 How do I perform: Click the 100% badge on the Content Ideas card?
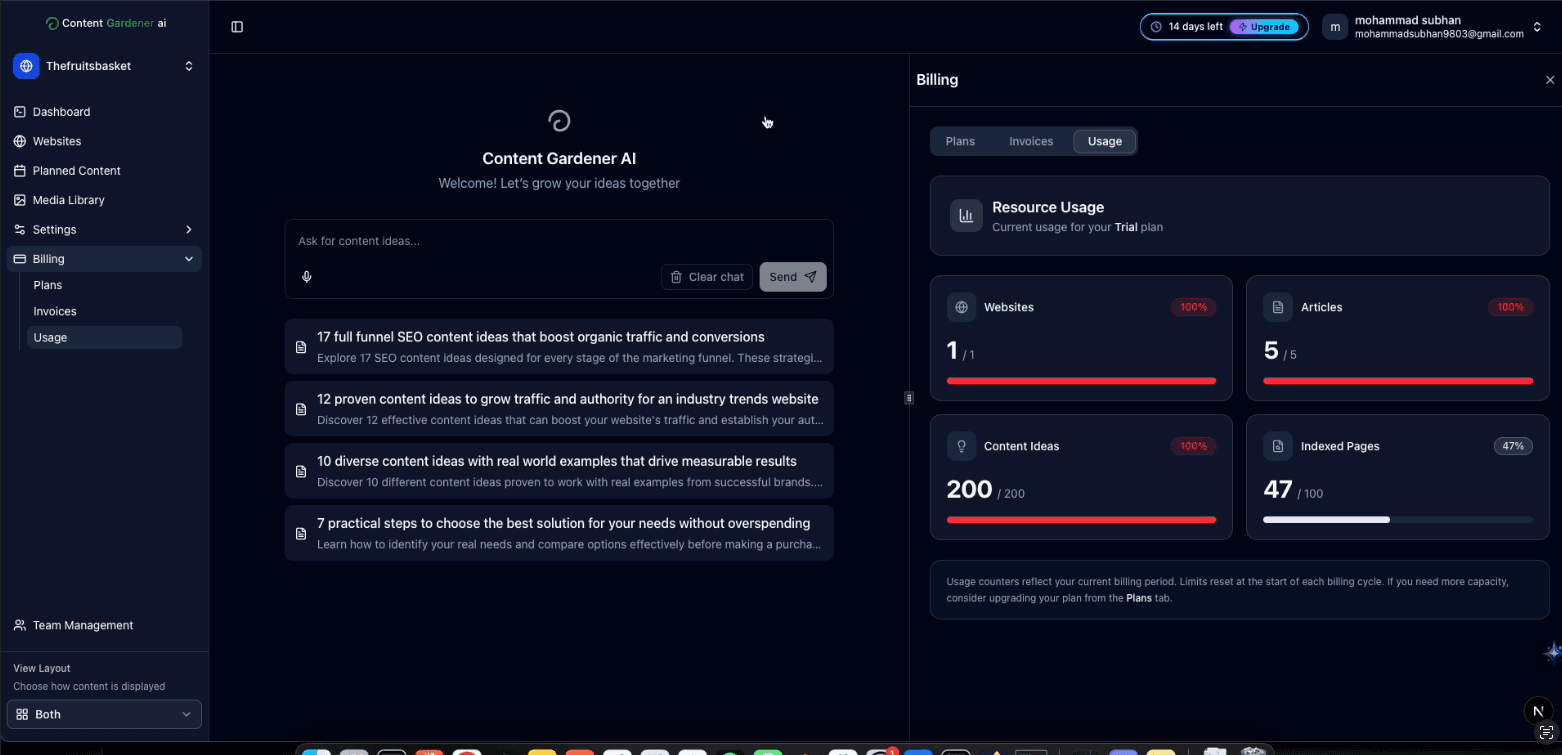(x=1194, y=446)
